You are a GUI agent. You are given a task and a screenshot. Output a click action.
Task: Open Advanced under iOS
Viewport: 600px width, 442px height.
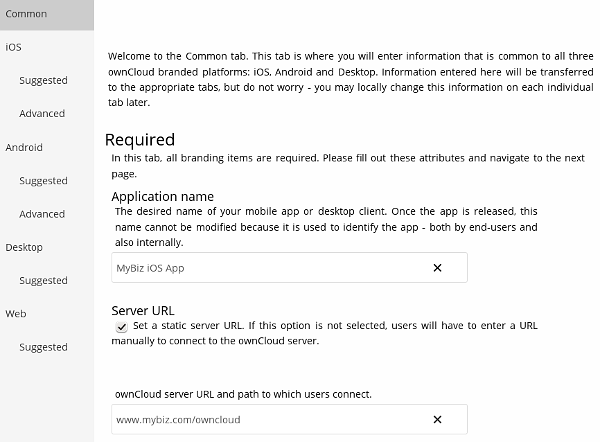(x=42, y=113)
